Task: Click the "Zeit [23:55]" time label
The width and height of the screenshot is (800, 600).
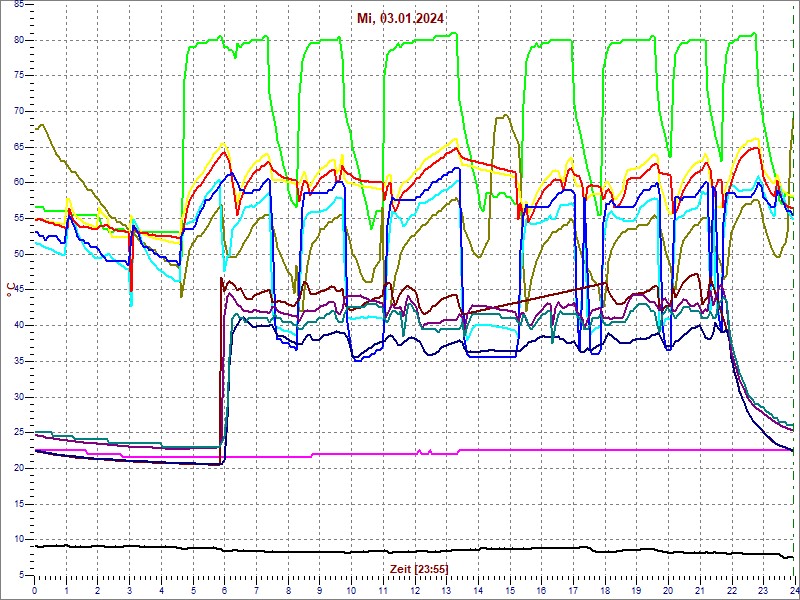Action: tap(419, 568)
